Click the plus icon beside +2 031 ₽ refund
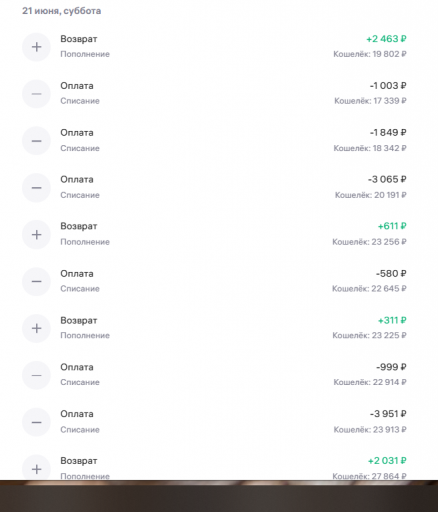Screen dimensions: 438x512 coord(36,468)
